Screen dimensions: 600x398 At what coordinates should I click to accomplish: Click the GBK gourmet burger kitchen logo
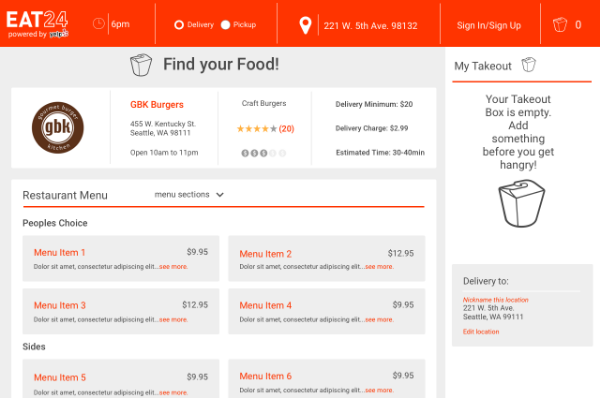58,128
